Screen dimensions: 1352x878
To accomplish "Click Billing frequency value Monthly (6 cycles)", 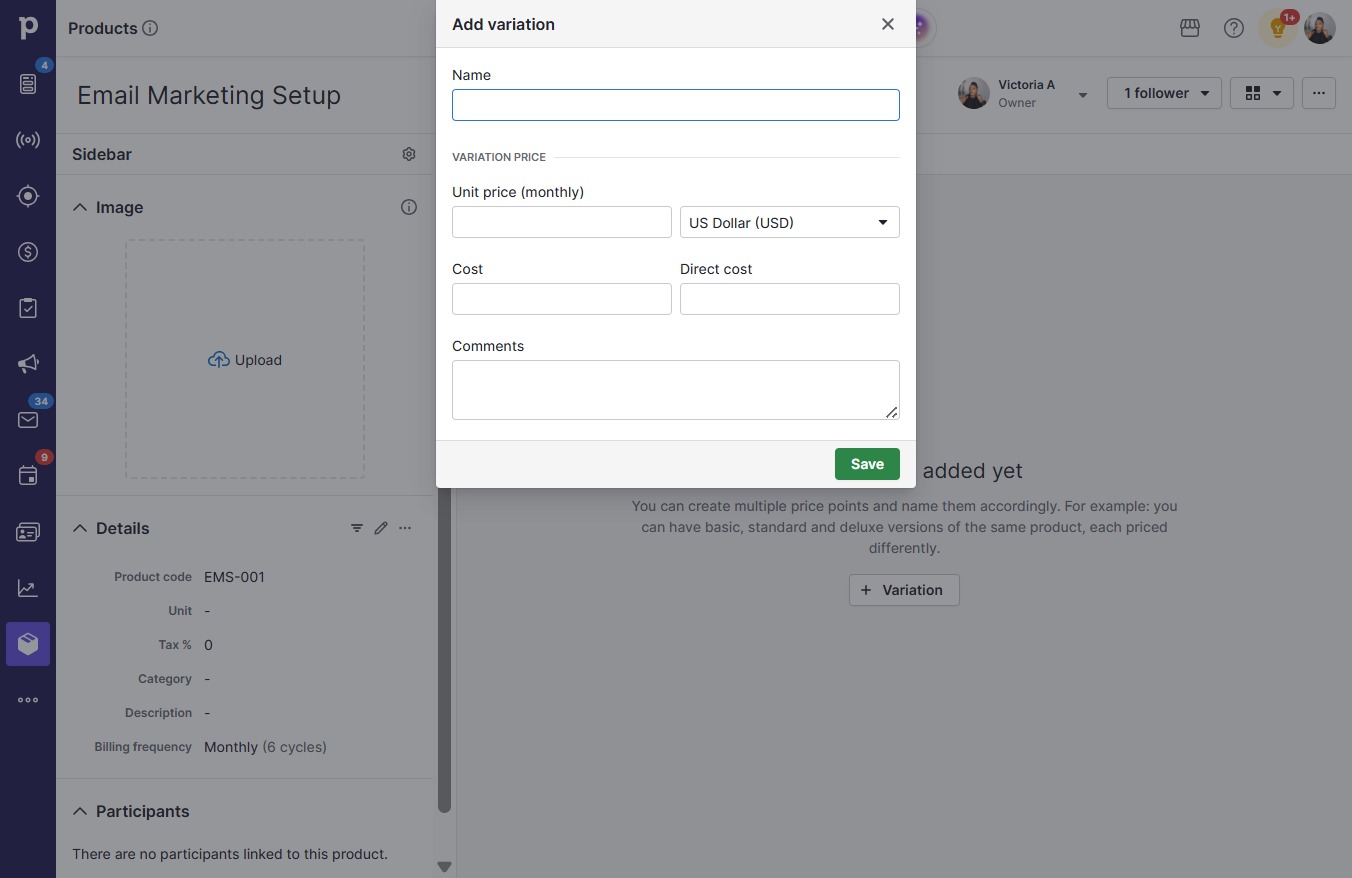I will [265, 747].
